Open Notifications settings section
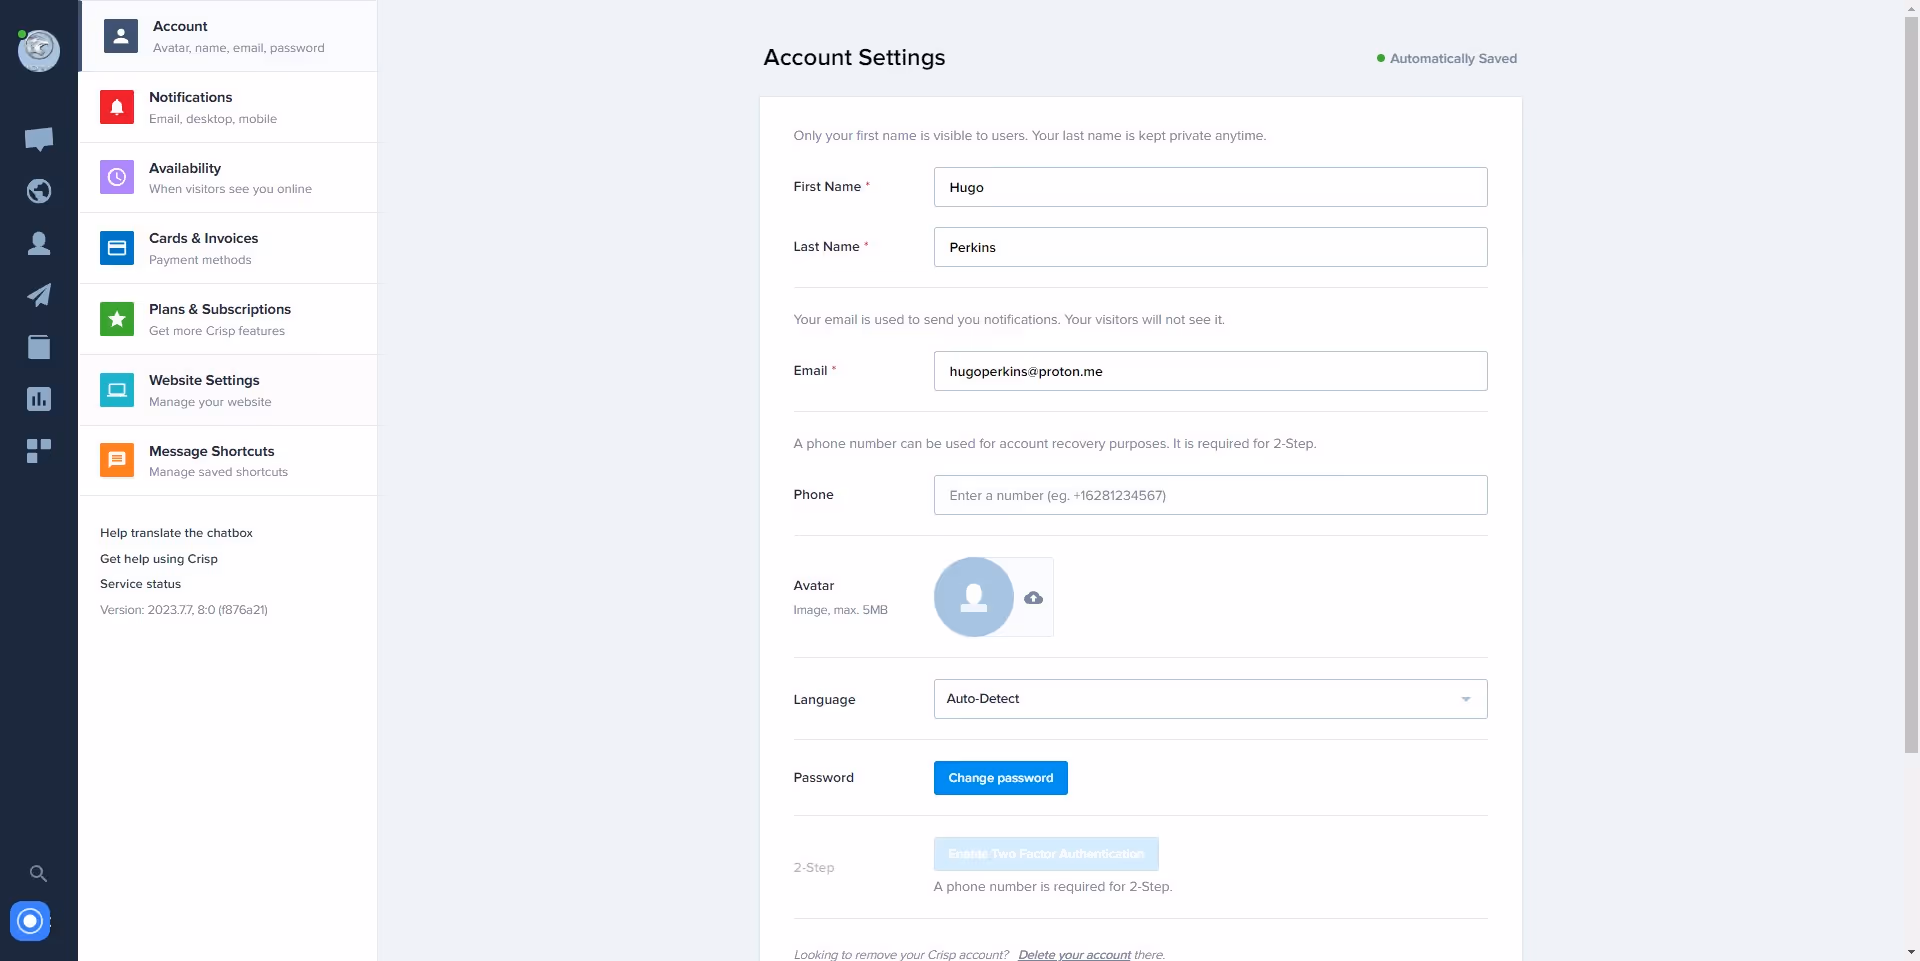Image resolution: width=1920 pixels, height=961 pixels. click(x=229, y=107)
